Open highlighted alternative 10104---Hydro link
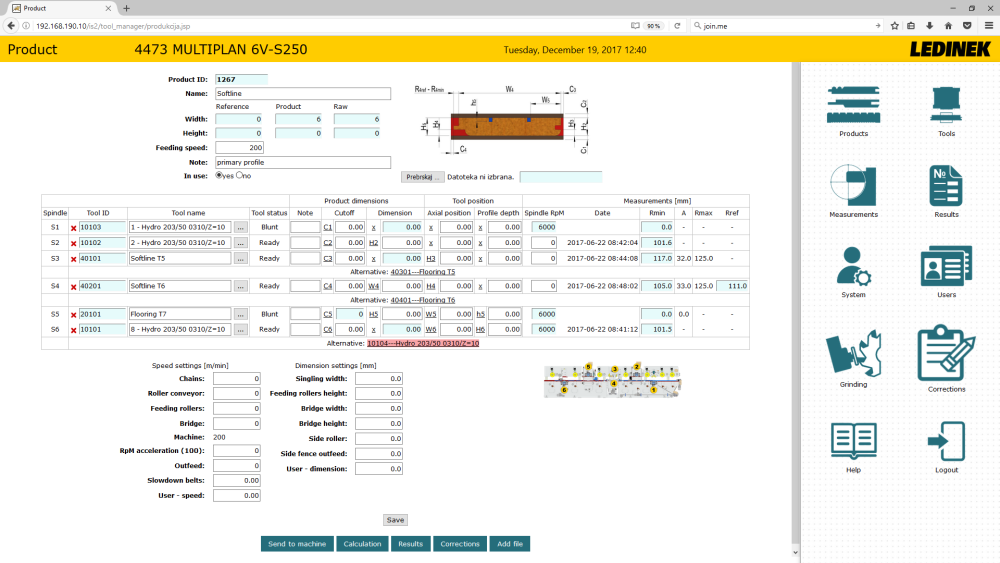1000x563 pixels. (423, 343)
